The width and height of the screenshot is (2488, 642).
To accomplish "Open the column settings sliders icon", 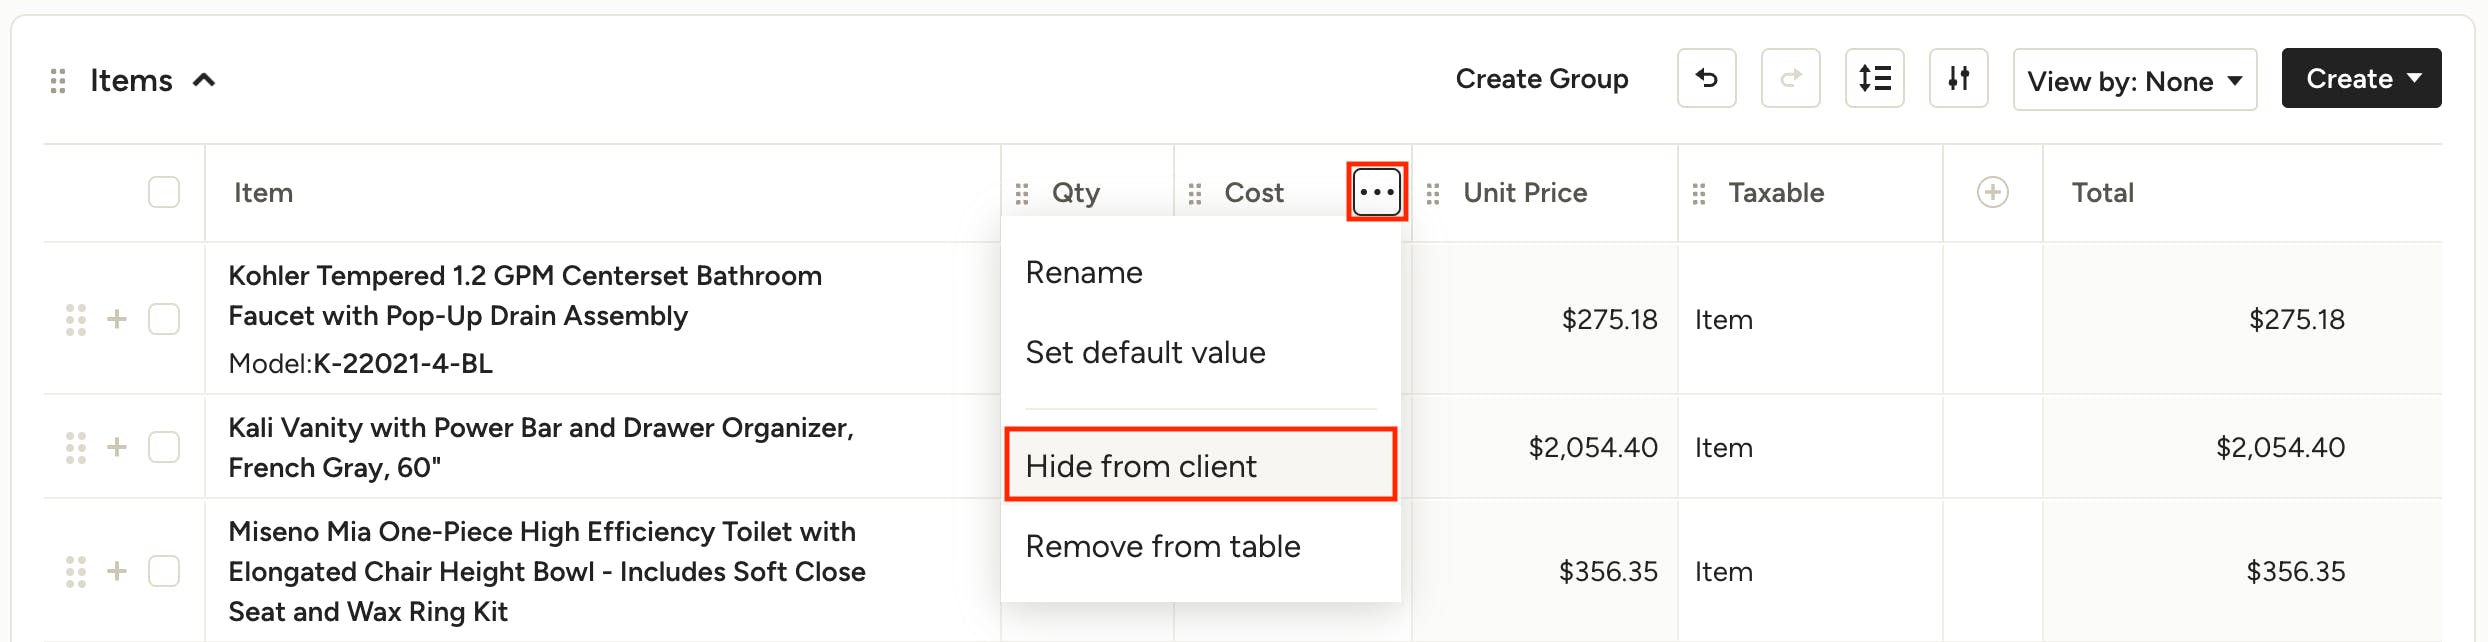I will point(1958,78).
